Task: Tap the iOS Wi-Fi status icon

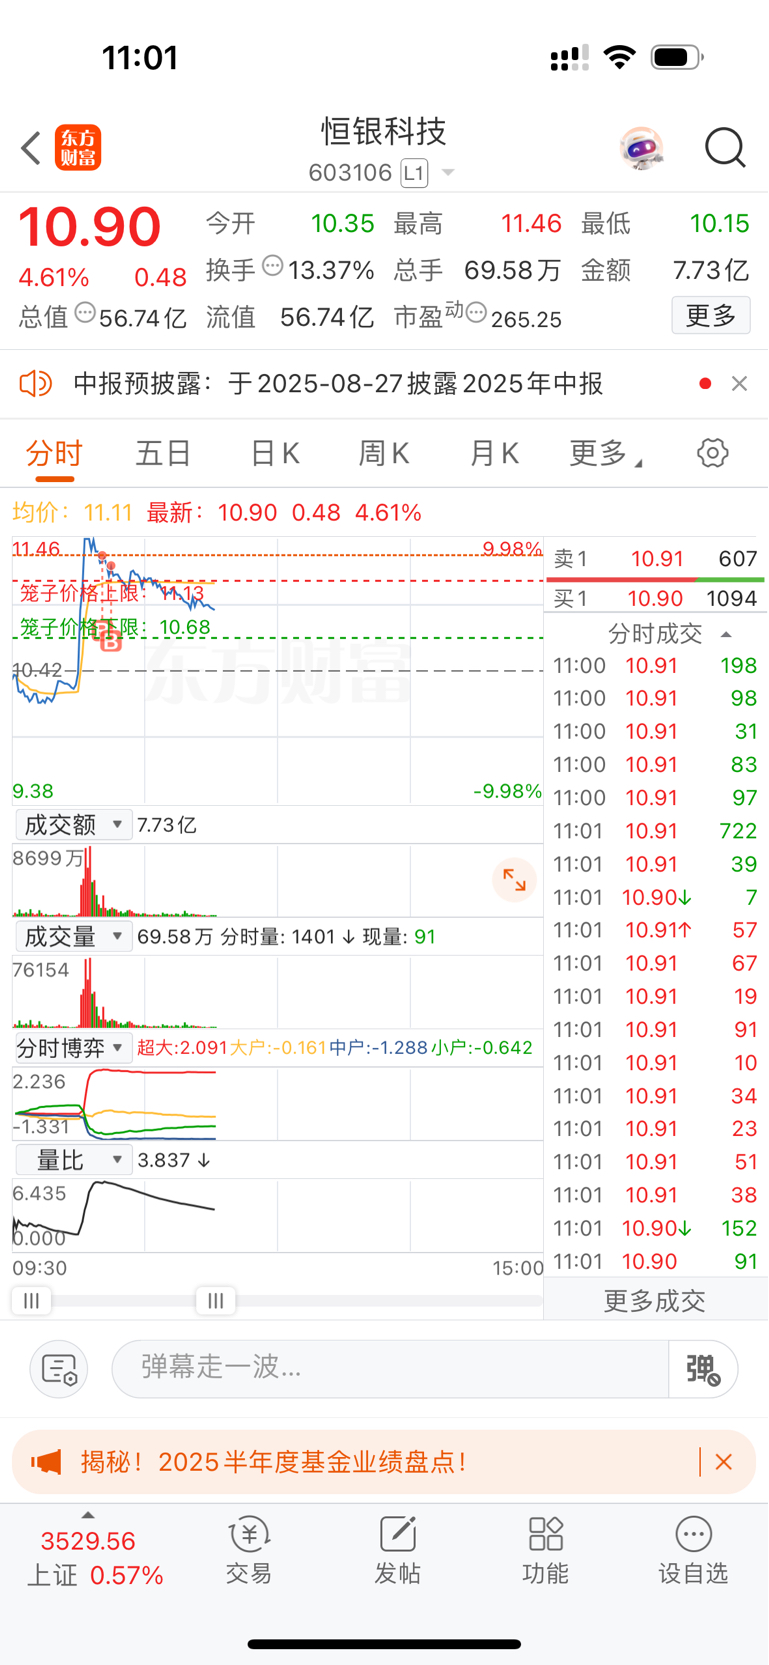Action: [620, 57]
